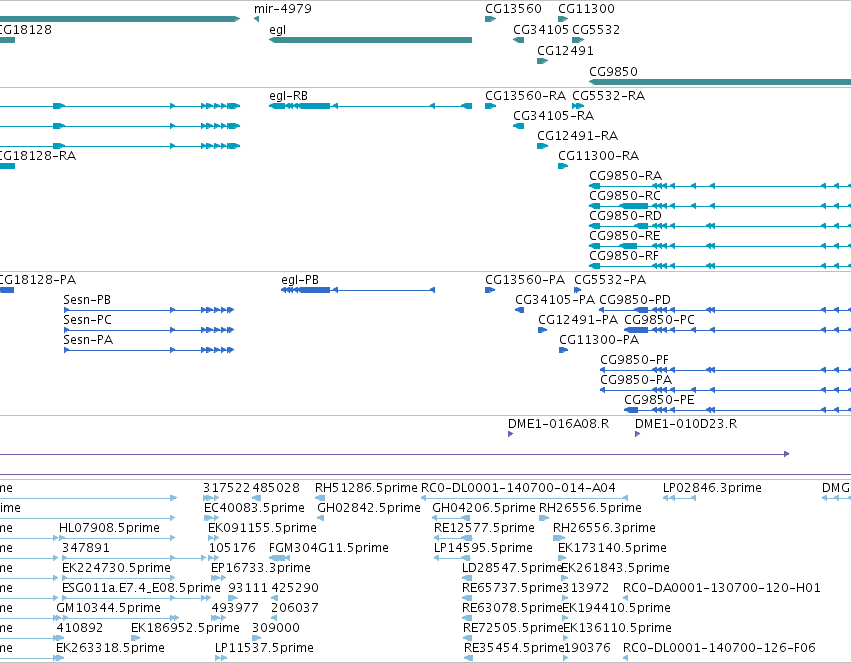Select the CG12491 gene label
The image size is (851, 663).
[x=566, y=50]
